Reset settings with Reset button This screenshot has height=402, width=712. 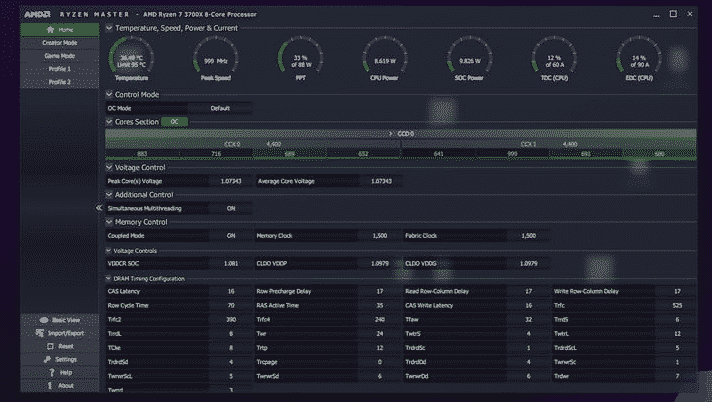[x=59, y=346]
